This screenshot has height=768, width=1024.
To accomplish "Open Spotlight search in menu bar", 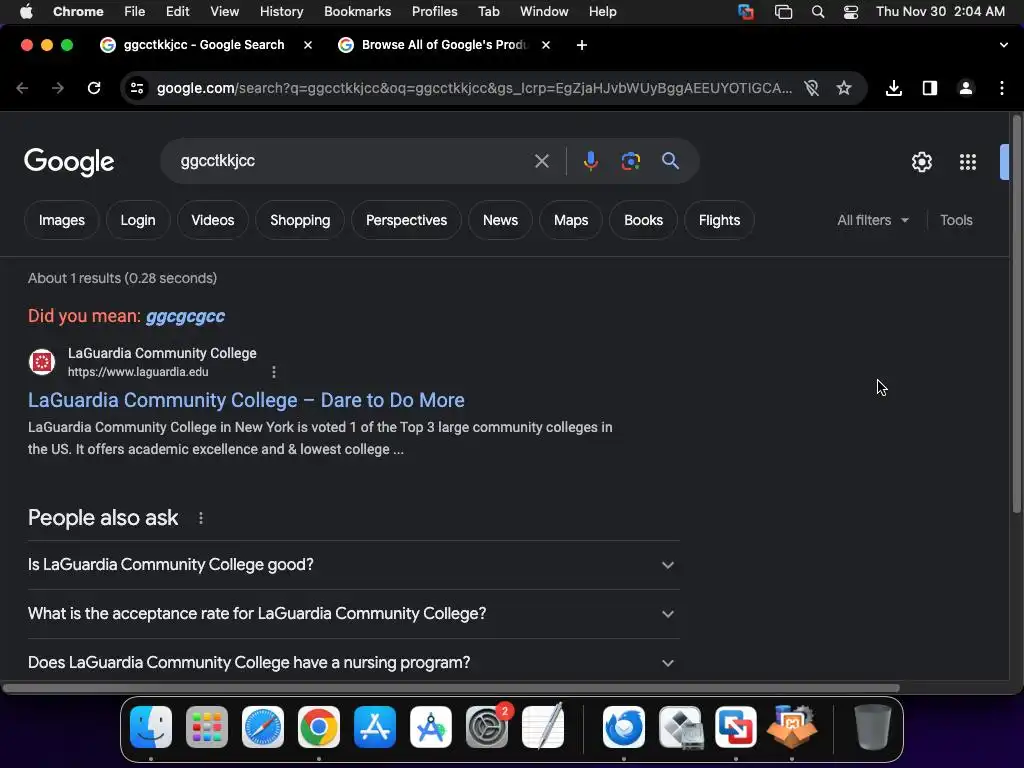I will coord(818,12).
